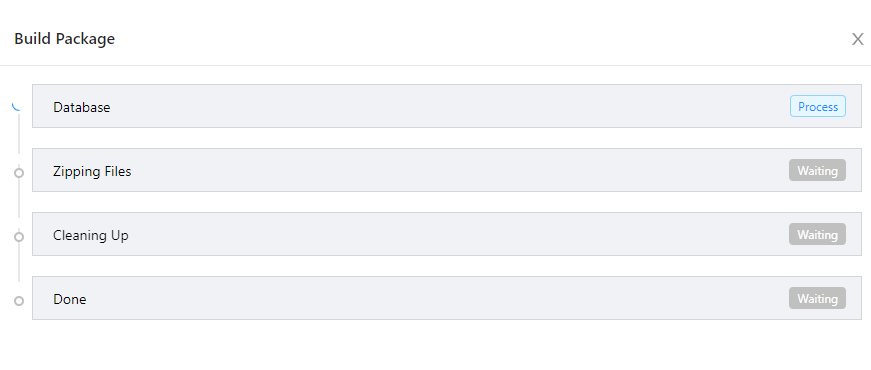Select the Cleaning Up step label
The width and height of the screenshot is (871, 370).
coord(91,236)
